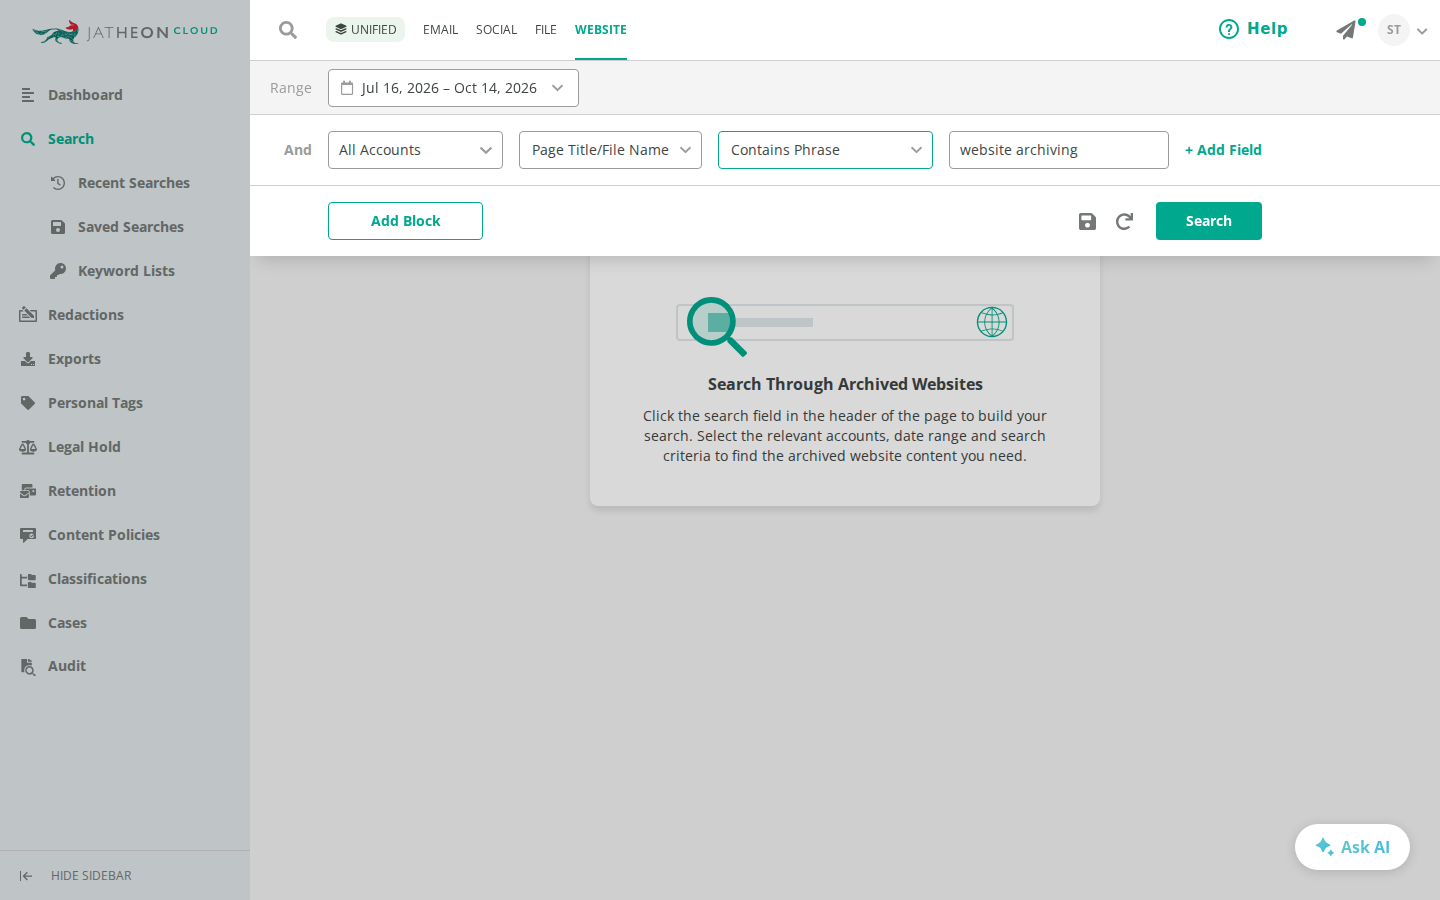Screen dimensions: 1440x900
Task: Click the website archiving text field
Action: coord(1058,150)
